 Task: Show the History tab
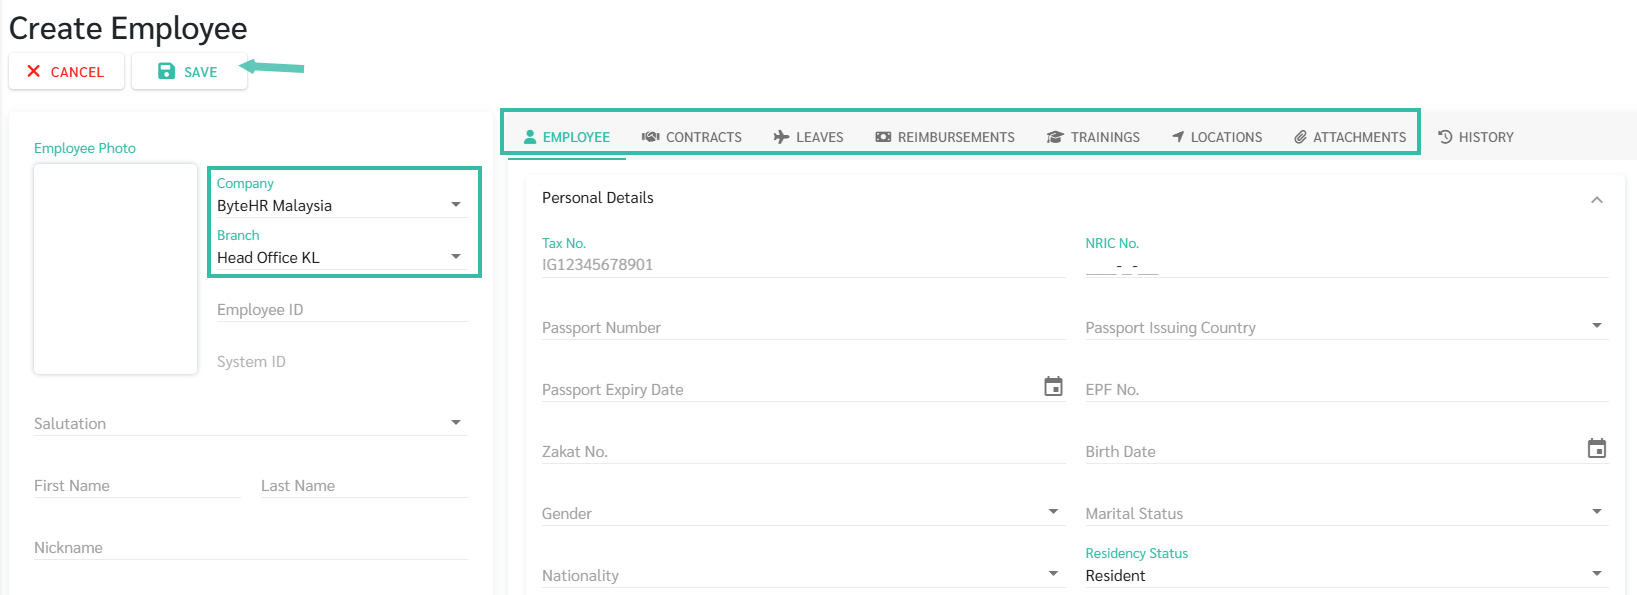coord(1476,137)
